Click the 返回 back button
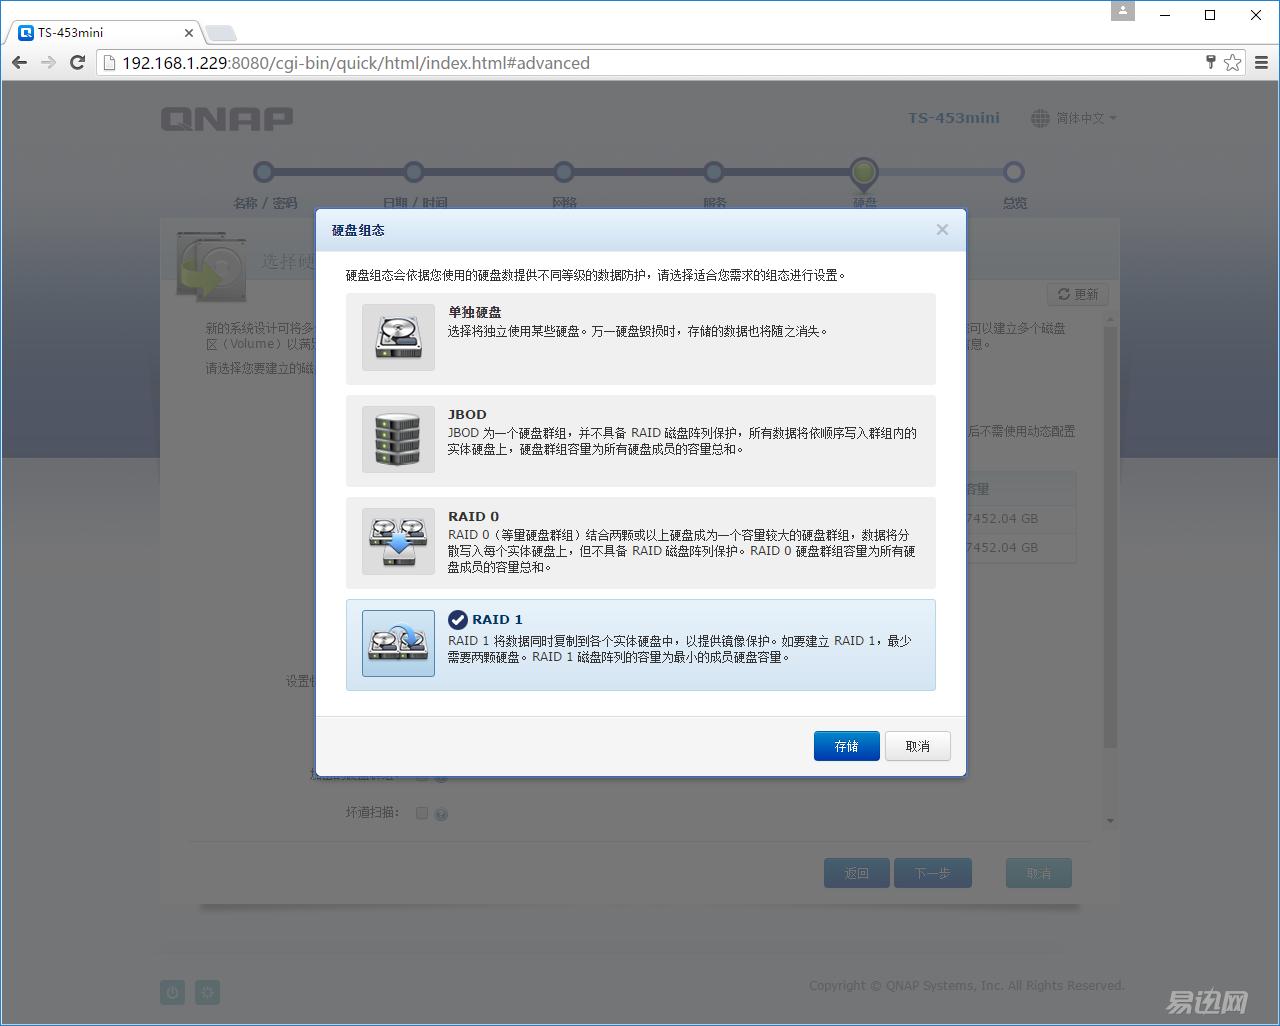 (857, 873)
